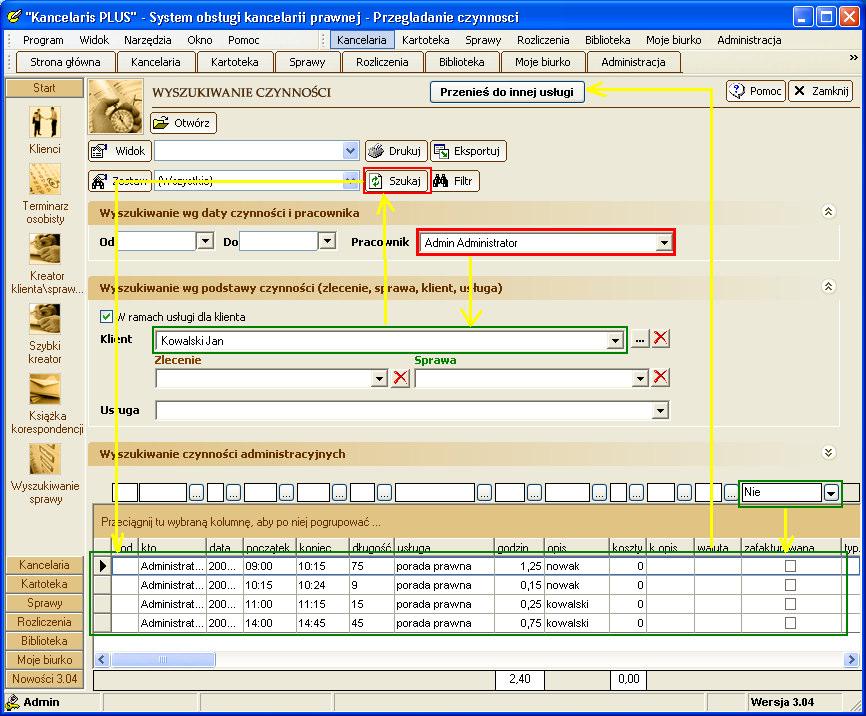
Task: Open the Klient Kowalski Jan dropdown
Action: [x=615, y=340]
